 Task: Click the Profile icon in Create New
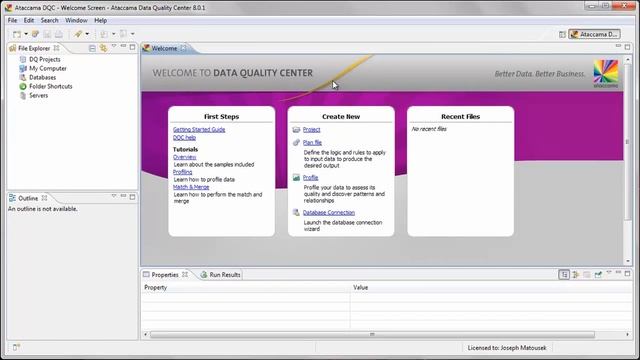coord(296,178)
